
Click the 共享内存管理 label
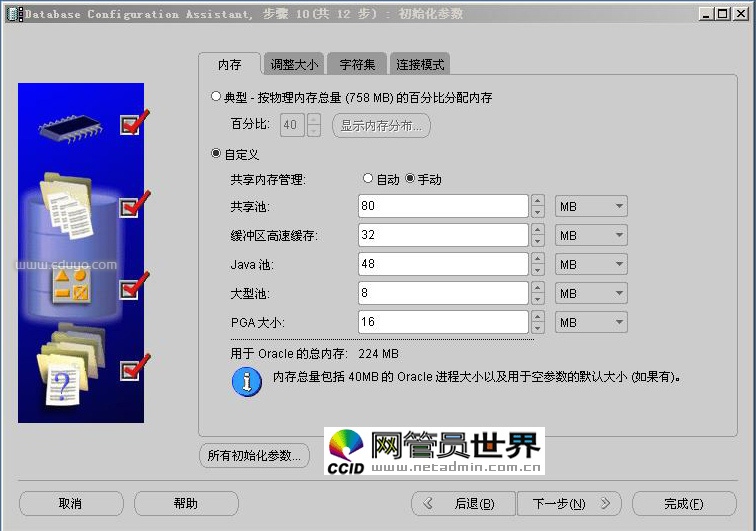(x=268, y=179)
